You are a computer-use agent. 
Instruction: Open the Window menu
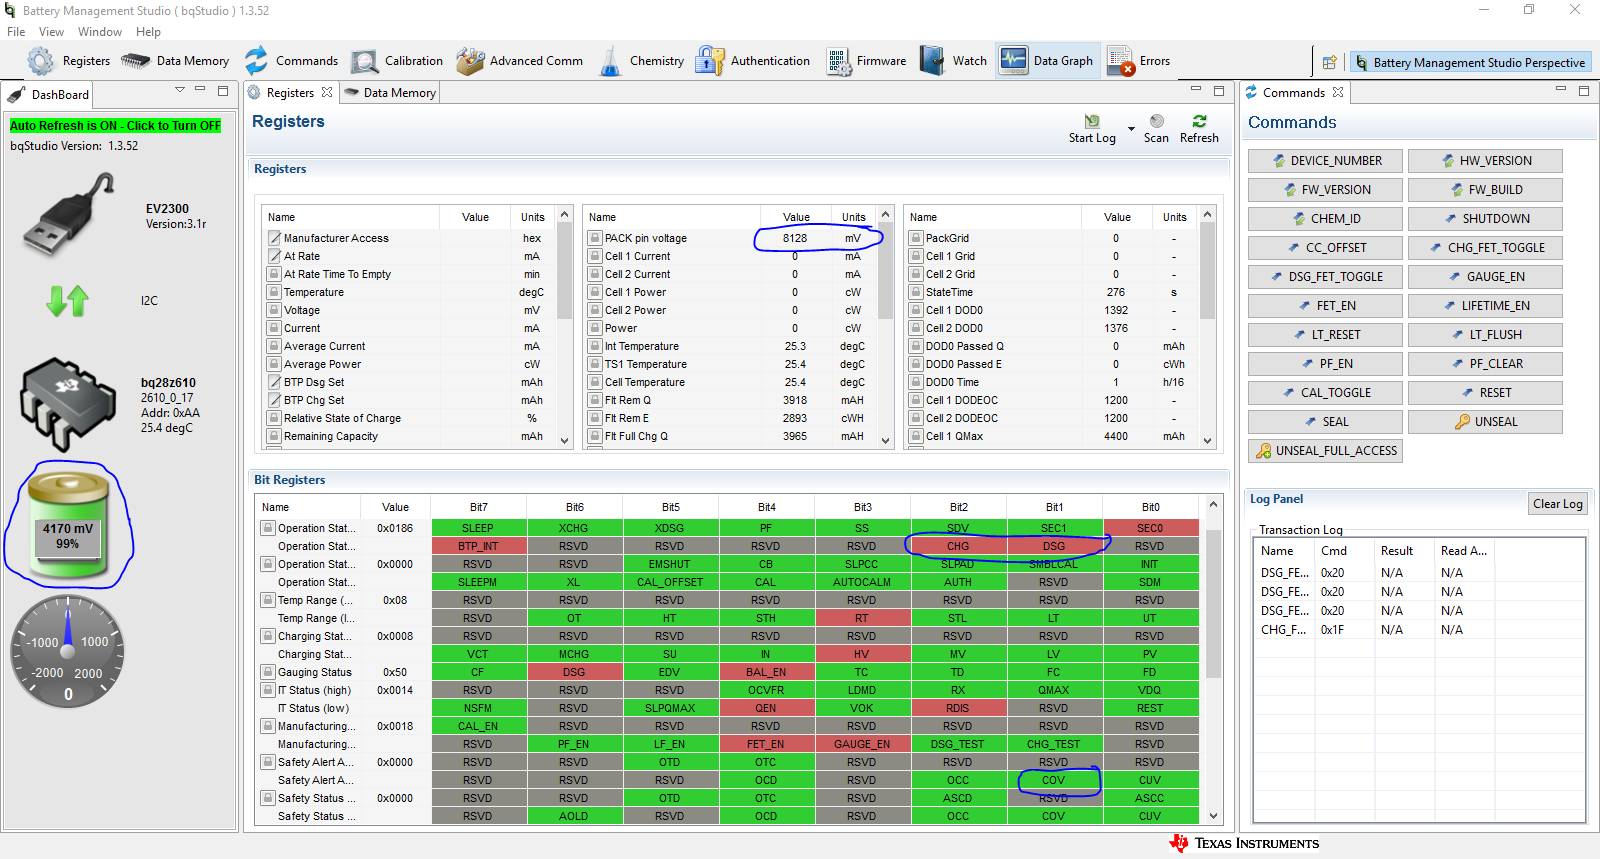tap(100, 32)
